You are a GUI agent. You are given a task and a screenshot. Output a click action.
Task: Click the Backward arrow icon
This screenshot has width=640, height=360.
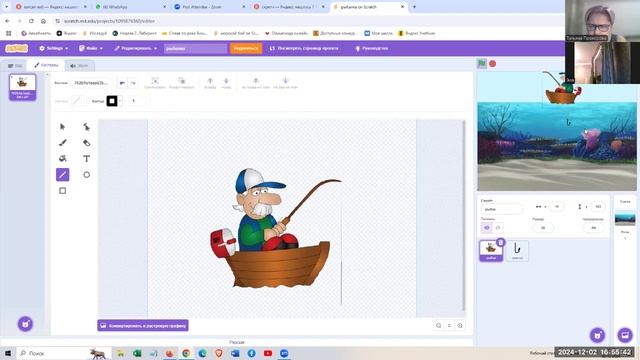pos(226,83)
